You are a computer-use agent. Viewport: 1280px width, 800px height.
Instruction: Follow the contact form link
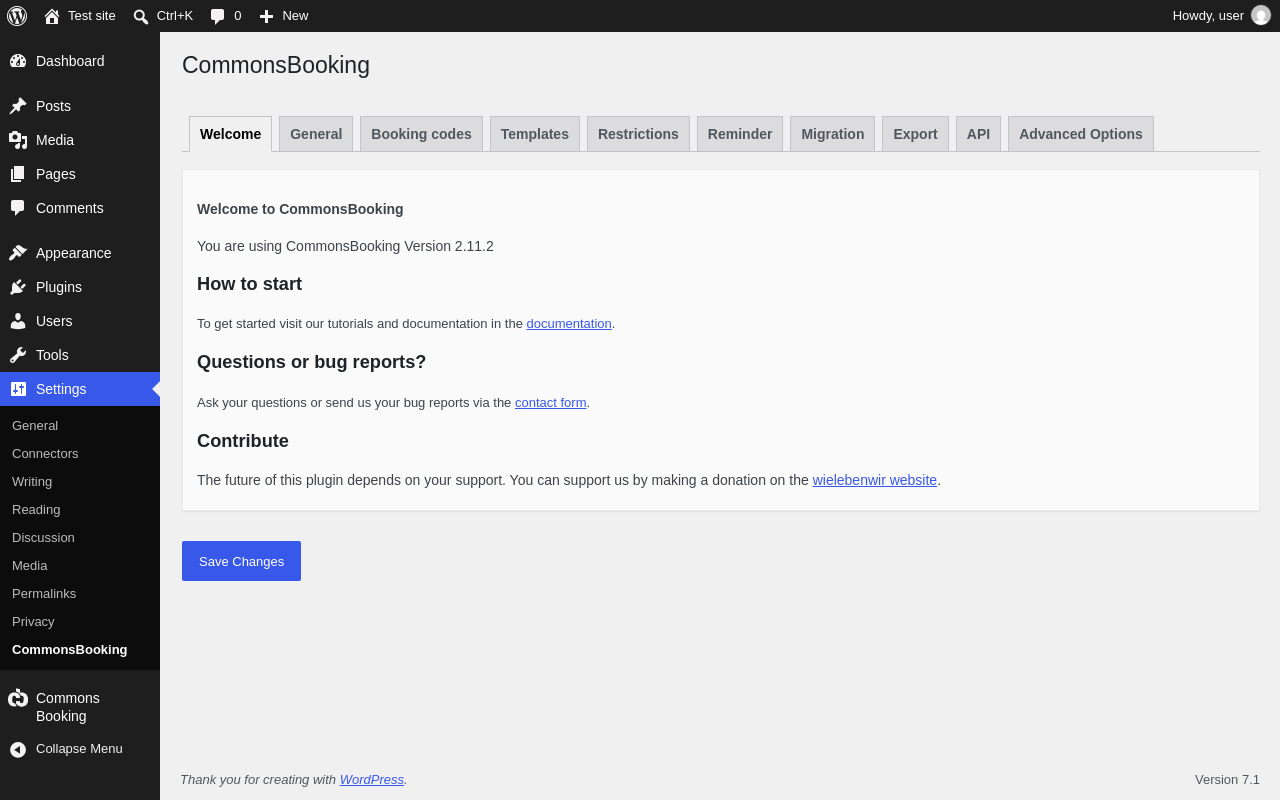551,402
